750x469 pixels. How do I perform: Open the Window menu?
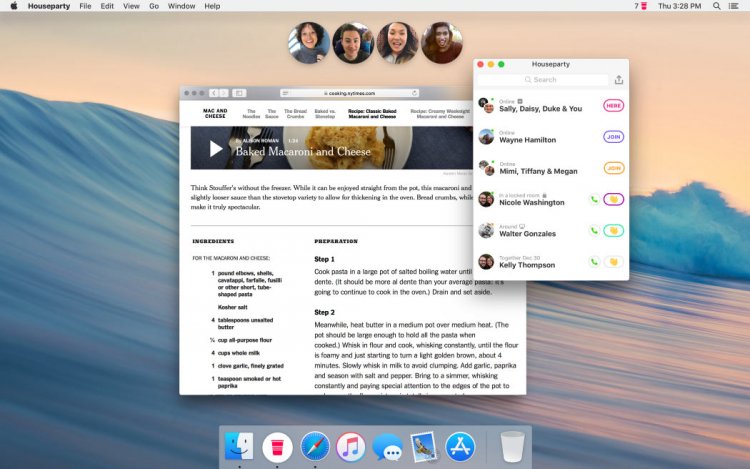(181, 6)
